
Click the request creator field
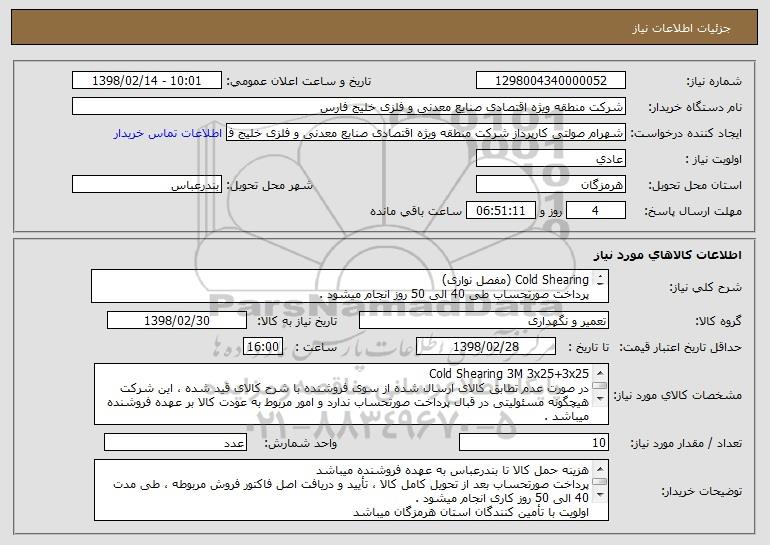tap(426, 133)
